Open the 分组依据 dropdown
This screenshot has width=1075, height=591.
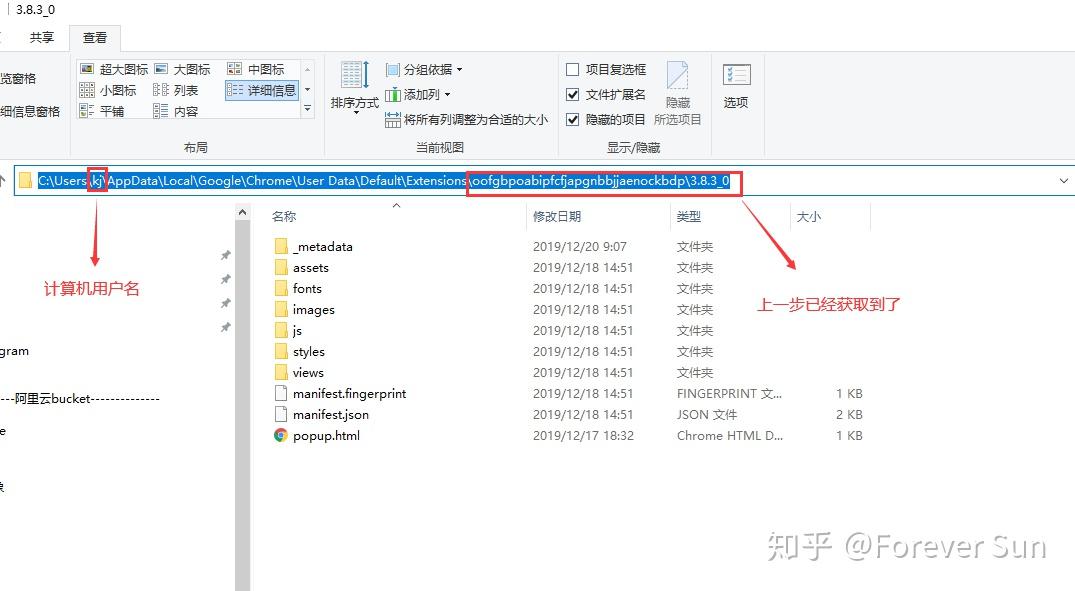pos(424,69)
